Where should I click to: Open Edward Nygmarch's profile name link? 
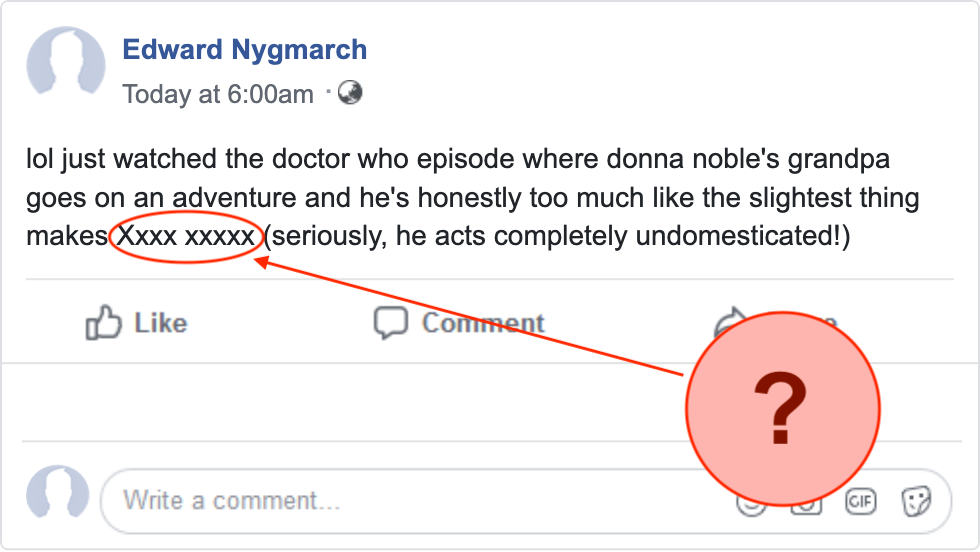point(244,49)
